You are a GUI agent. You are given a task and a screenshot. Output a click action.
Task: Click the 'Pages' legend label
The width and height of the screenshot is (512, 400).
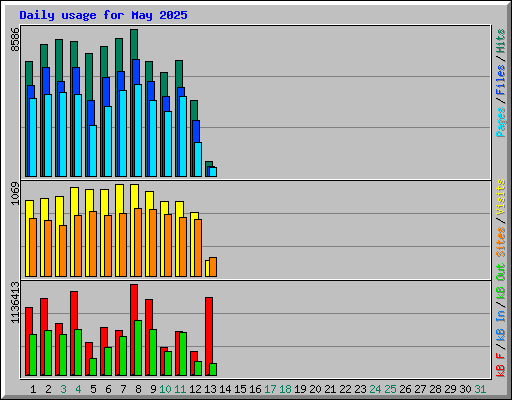[501, 122]
